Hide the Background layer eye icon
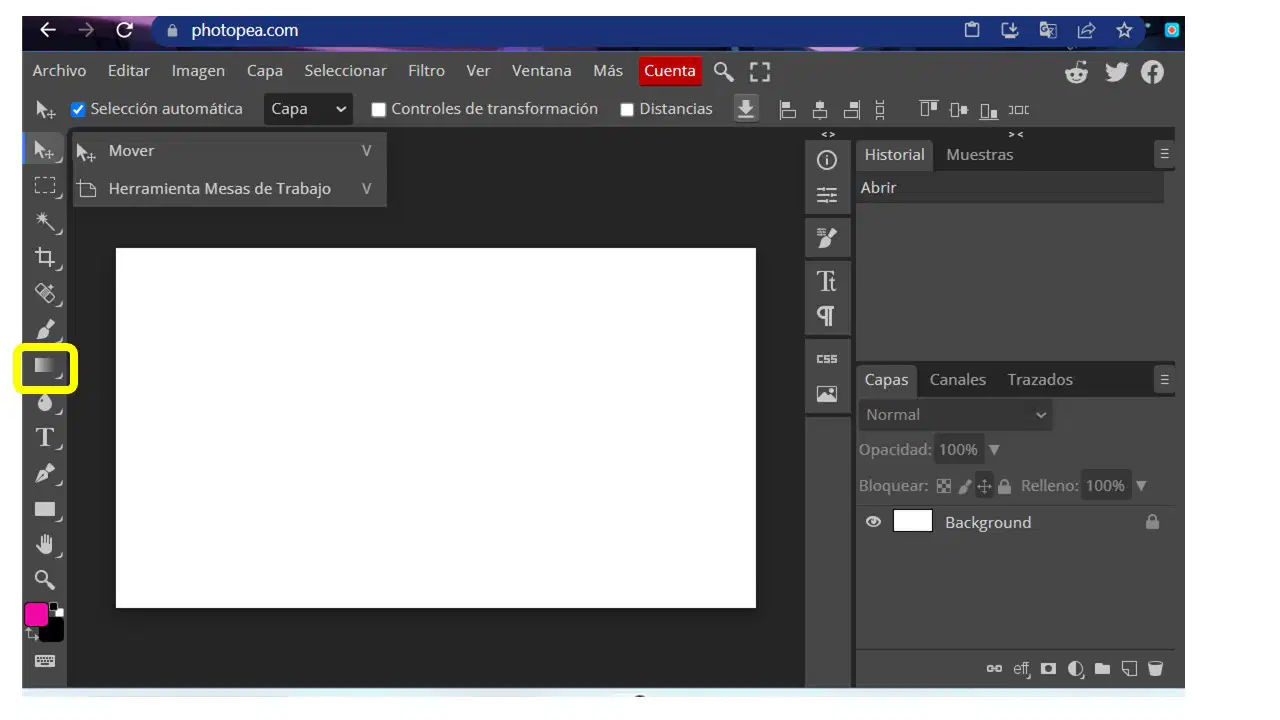The image size is (1280, 720). click(873, 522)
